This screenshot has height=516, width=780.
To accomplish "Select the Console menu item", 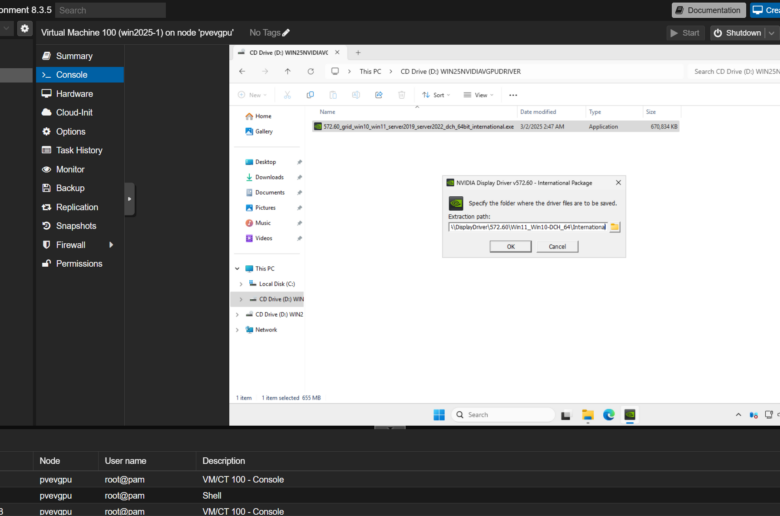I will point(80,75).
